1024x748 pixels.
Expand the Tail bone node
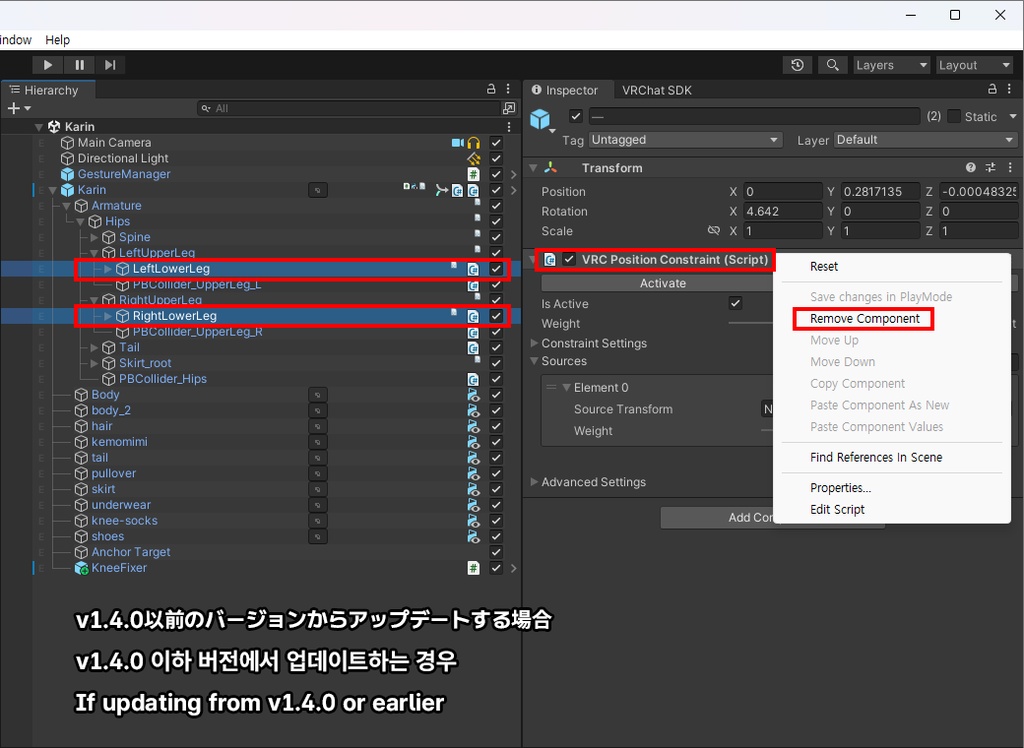(94, 348)
